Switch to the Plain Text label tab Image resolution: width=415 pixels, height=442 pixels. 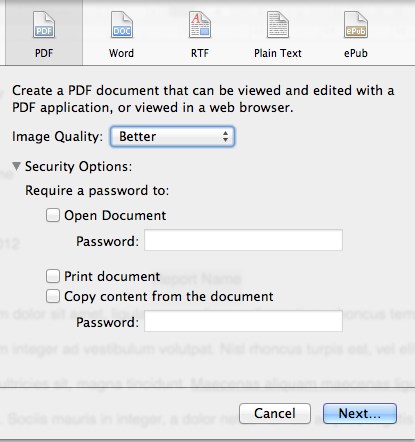point(278,53)
